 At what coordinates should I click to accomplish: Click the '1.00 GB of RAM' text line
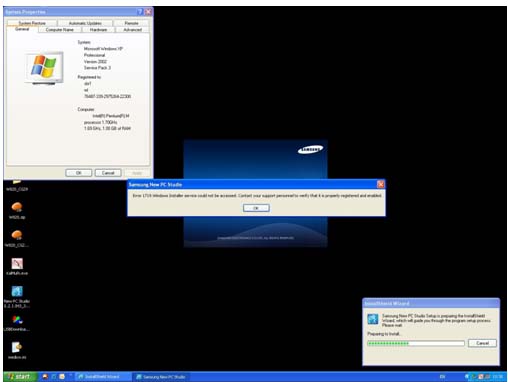pos(107,128)
